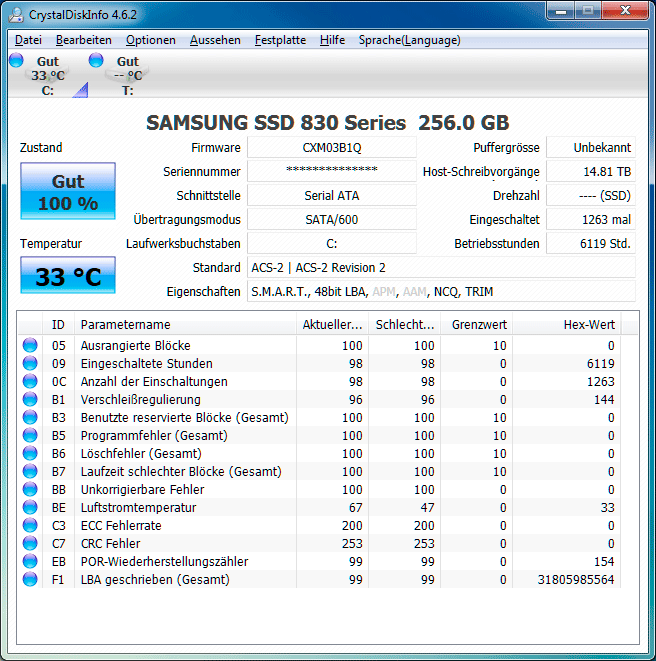
Task: Click status icon for Unkorrigierbare Fehler
Action: tap(30, 489)
